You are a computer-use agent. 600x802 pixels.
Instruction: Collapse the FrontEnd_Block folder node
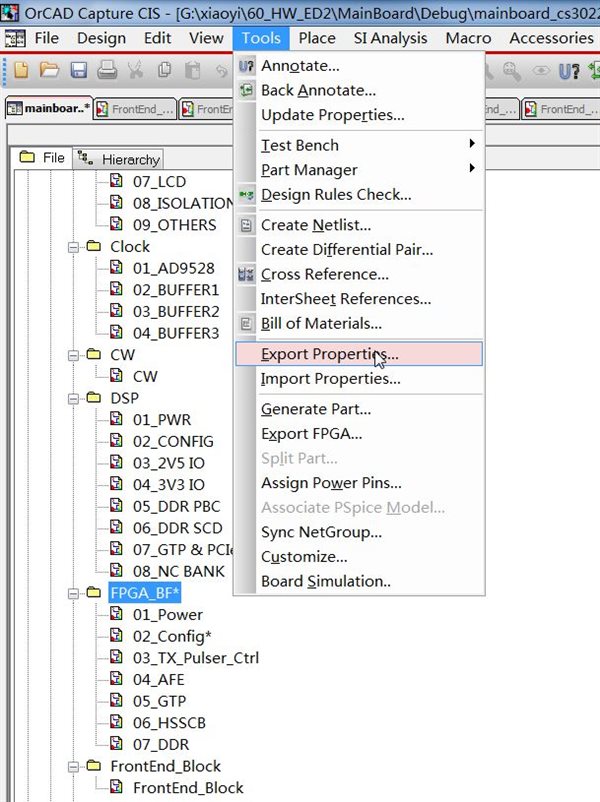pos(73,766)
